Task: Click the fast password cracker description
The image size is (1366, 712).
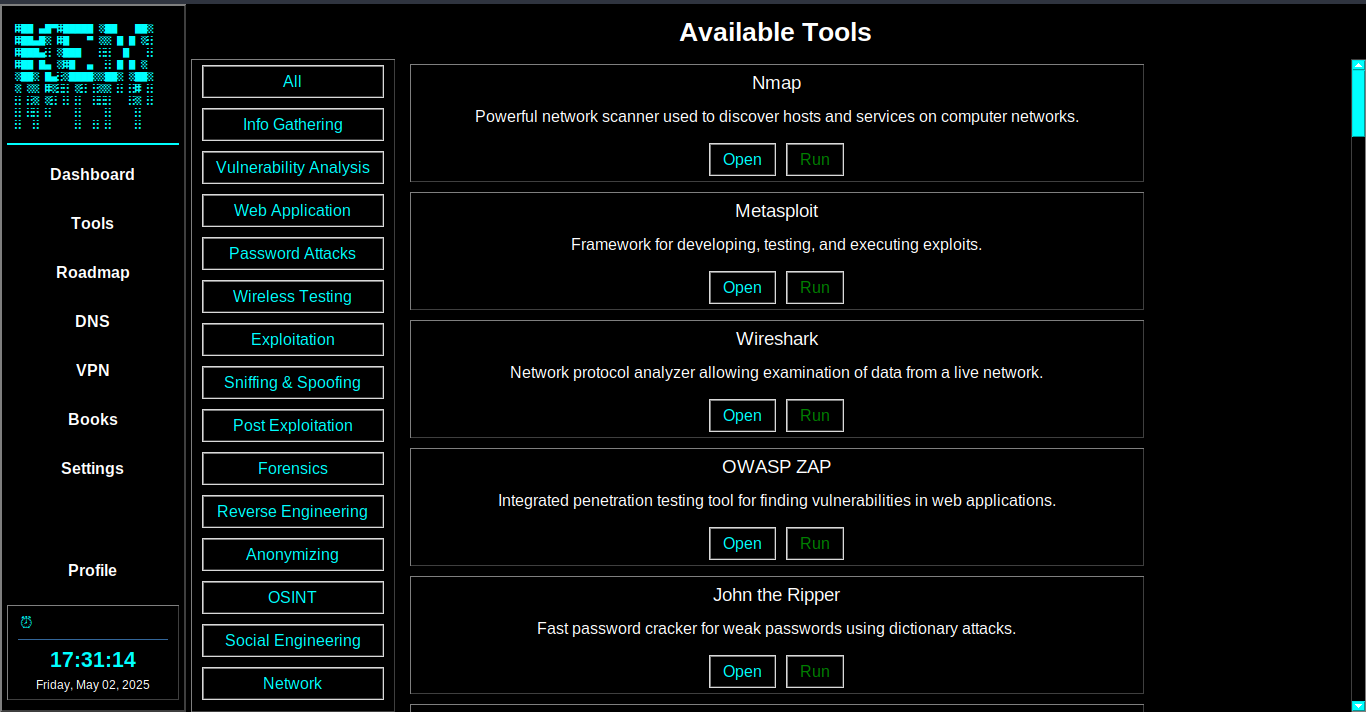Action: click(777, 629)
